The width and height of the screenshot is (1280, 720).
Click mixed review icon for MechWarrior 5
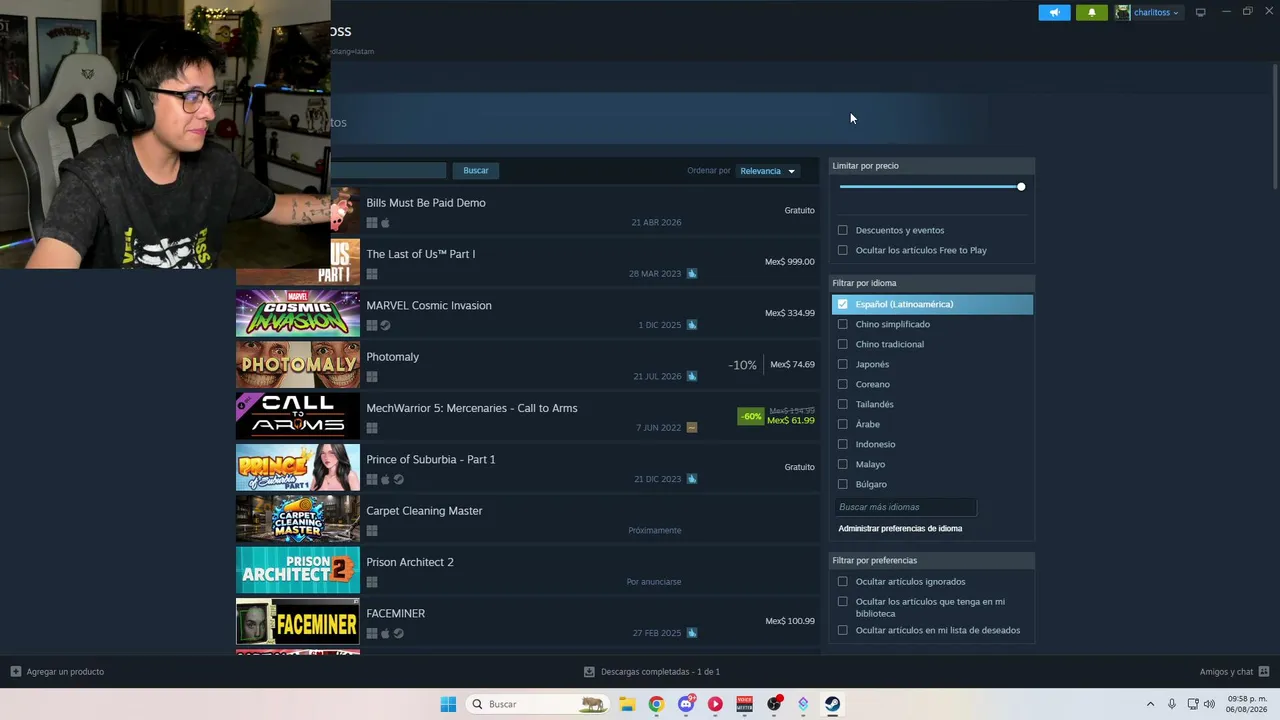[692, 427]
